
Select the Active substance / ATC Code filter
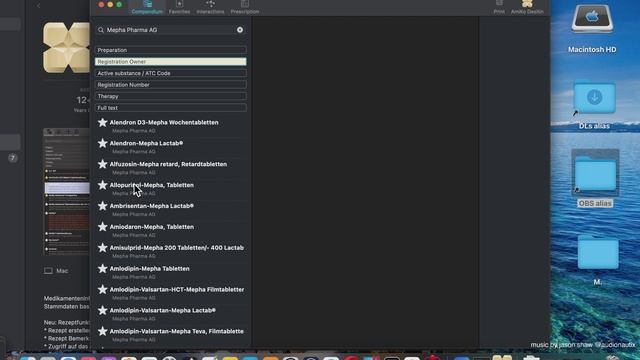pos(171,73)
